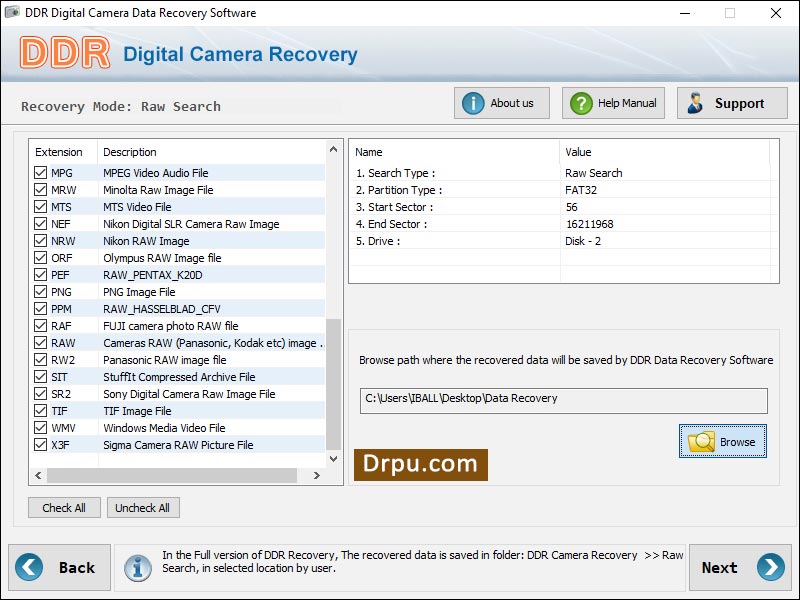This screenshot has height=600, width=800.
Task: Click the camera app icon in the title bar
Action: pos(12,13)
